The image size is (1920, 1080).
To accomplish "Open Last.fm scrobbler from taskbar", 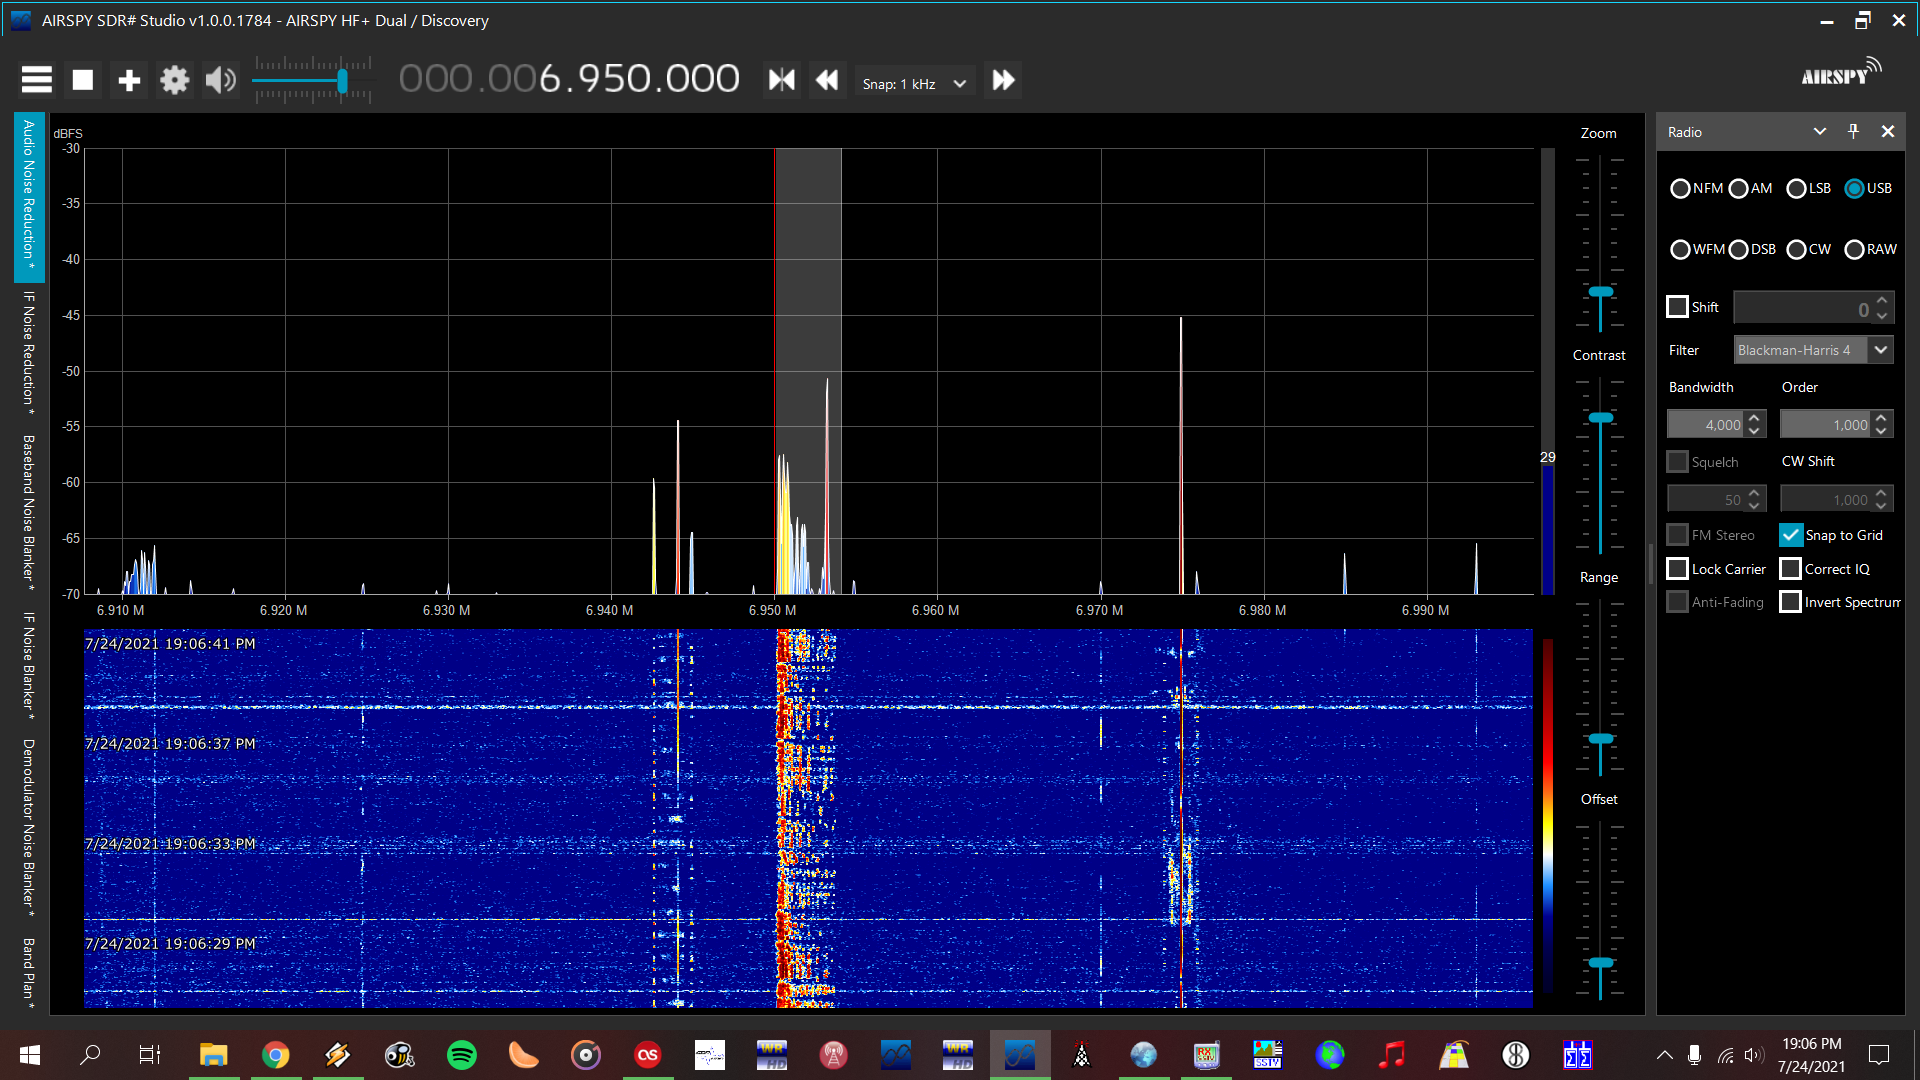I will tap(648, 1055).
